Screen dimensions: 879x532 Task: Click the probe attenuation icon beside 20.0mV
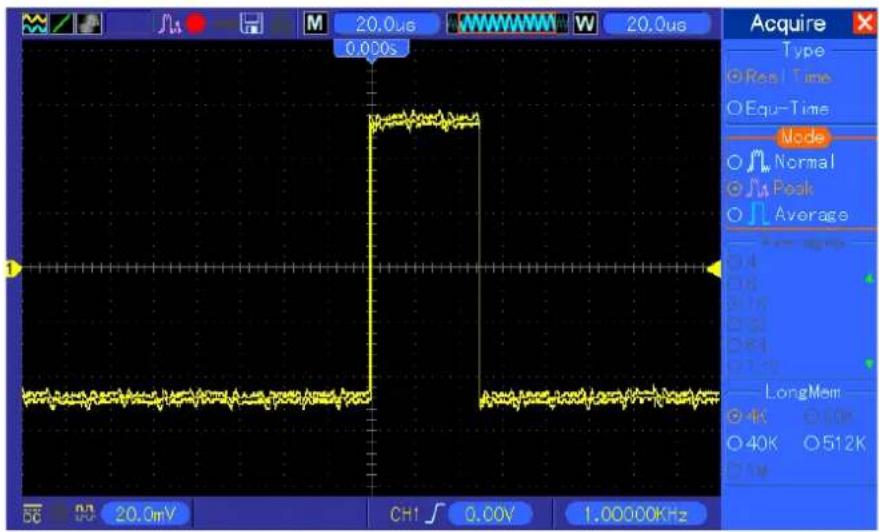coord(85,513)
